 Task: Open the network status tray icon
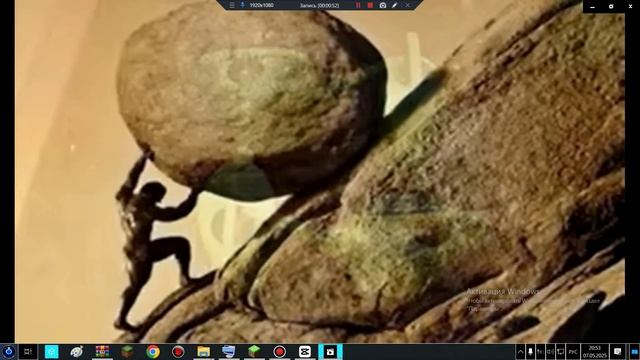pos(560,351)
